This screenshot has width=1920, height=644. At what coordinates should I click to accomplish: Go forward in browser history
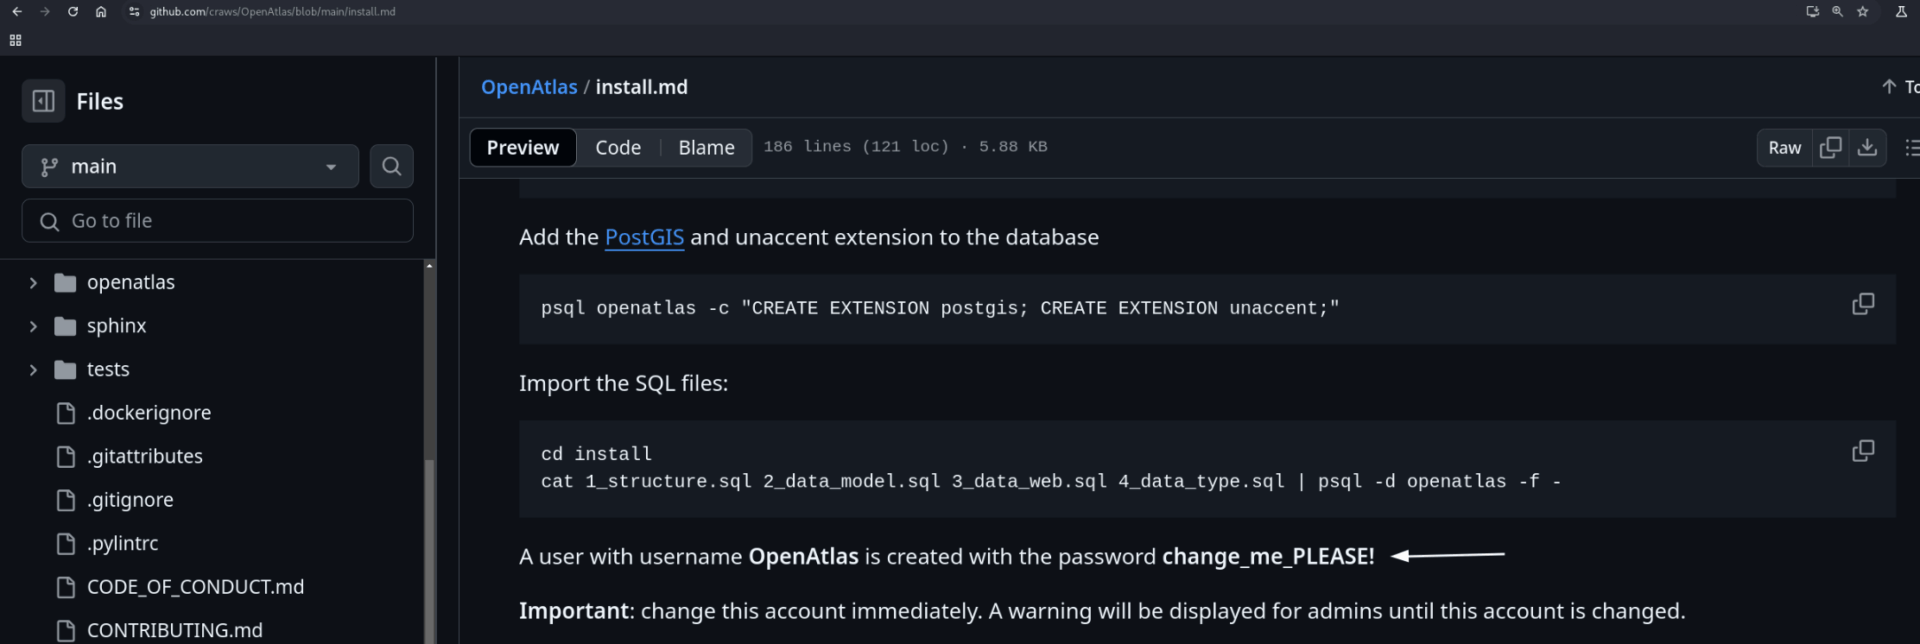coord(45,12)
